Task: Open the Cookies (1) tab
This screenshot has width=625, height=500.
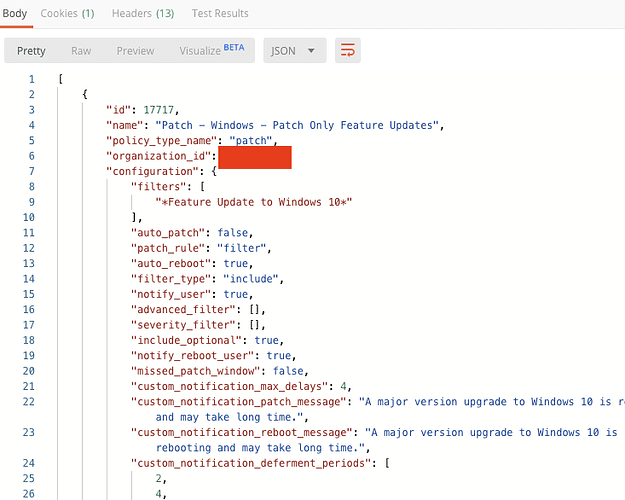Action: pyautogui.click(x=68, y=13)
